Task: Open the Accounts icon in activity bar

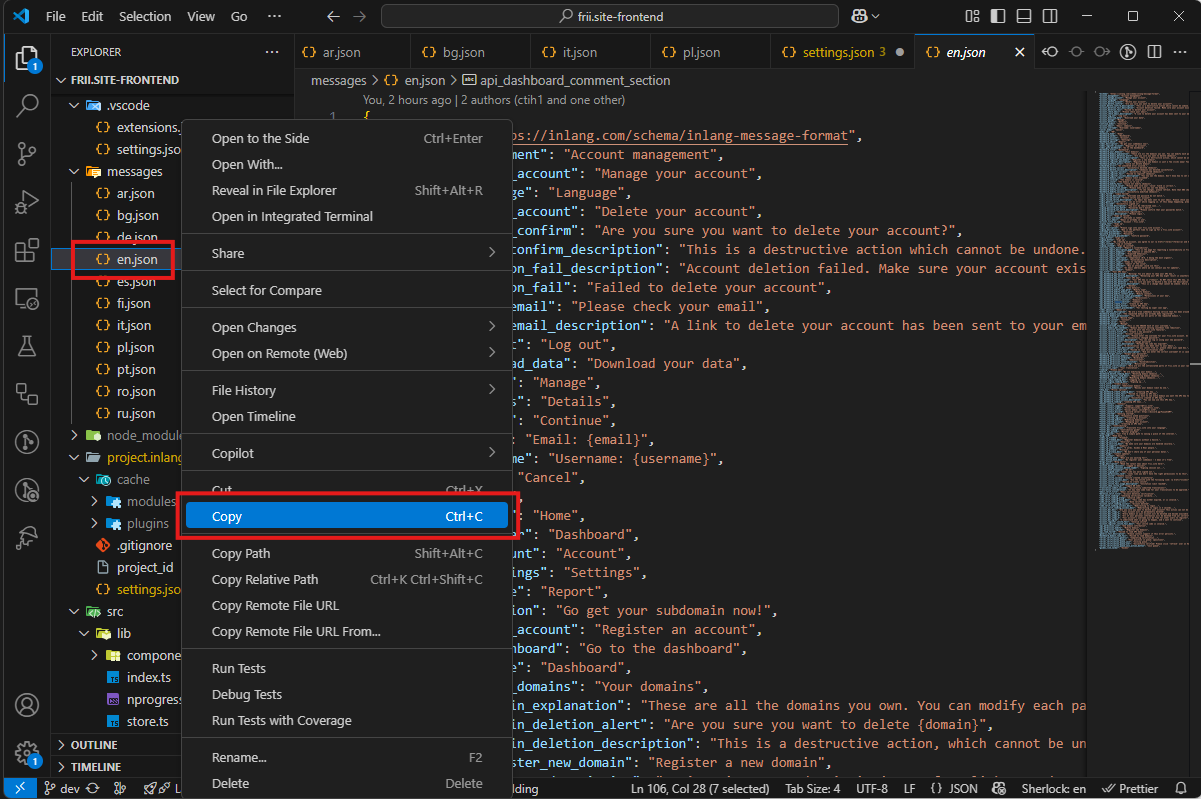Action: (x=27, y=706)
